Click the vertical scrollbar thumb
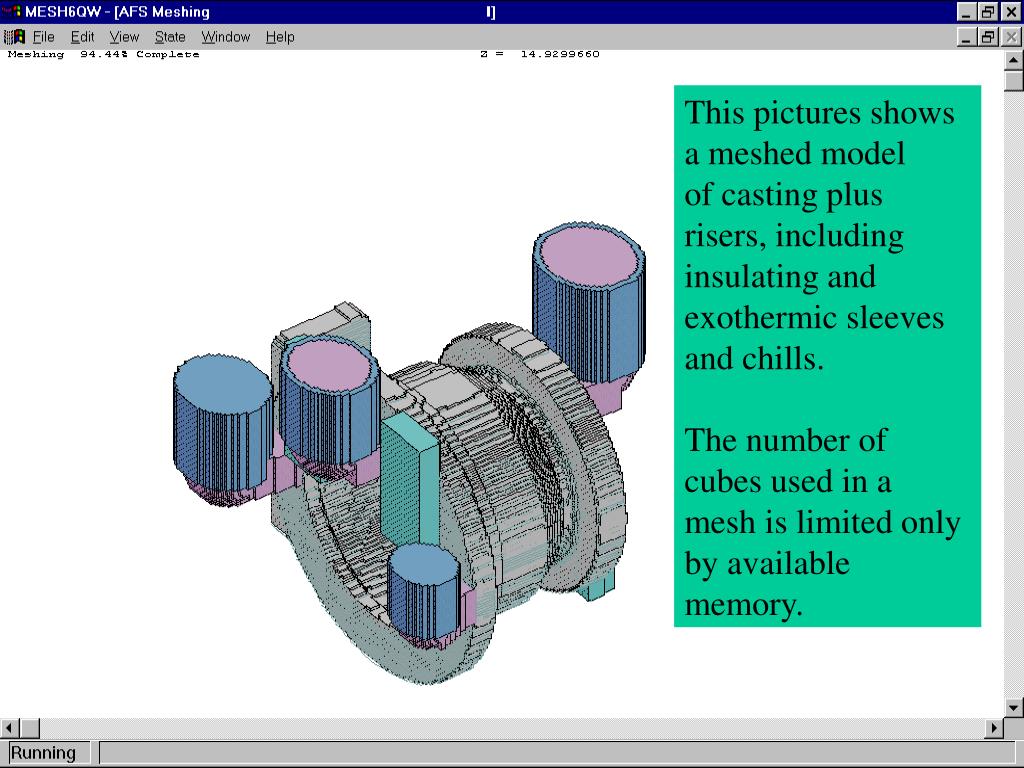1024x768 pixels. 1013,81
